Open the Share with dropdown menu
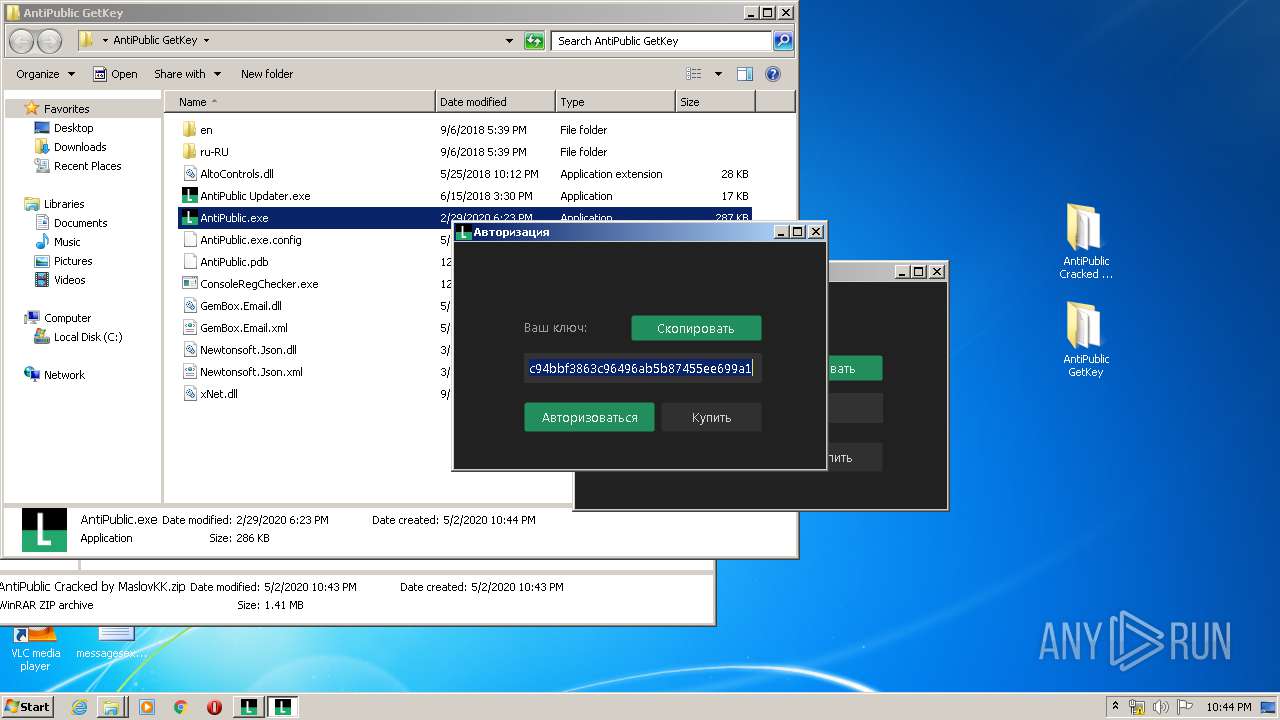This screenshot has height=720, width=1280. 187,74
